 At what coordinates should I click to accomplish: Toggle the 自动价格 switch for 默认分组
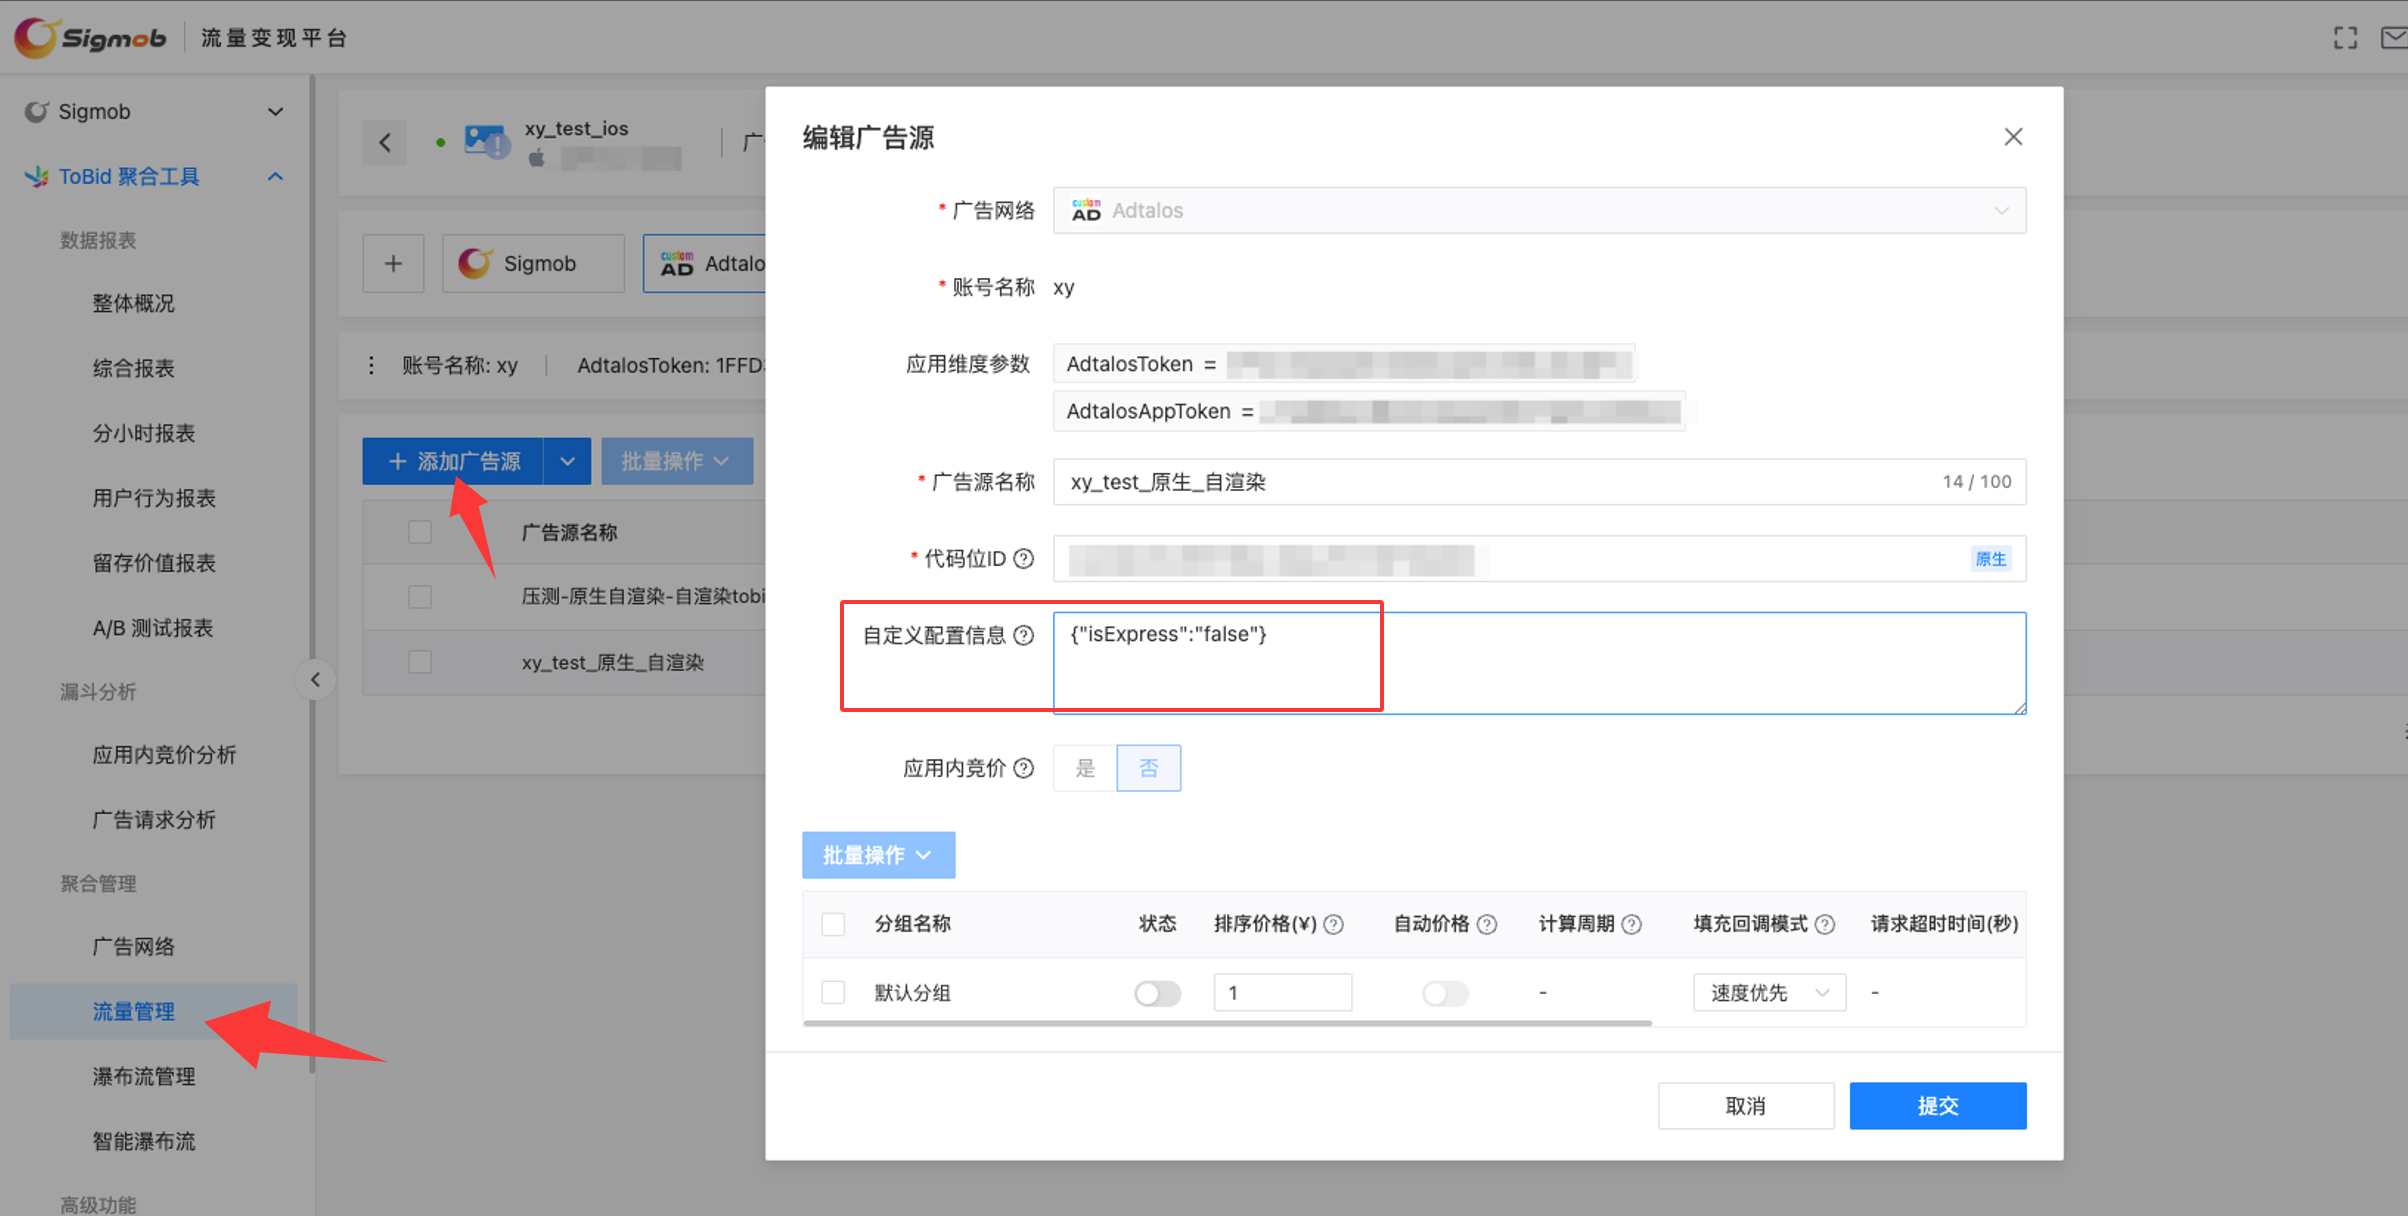1445,993
